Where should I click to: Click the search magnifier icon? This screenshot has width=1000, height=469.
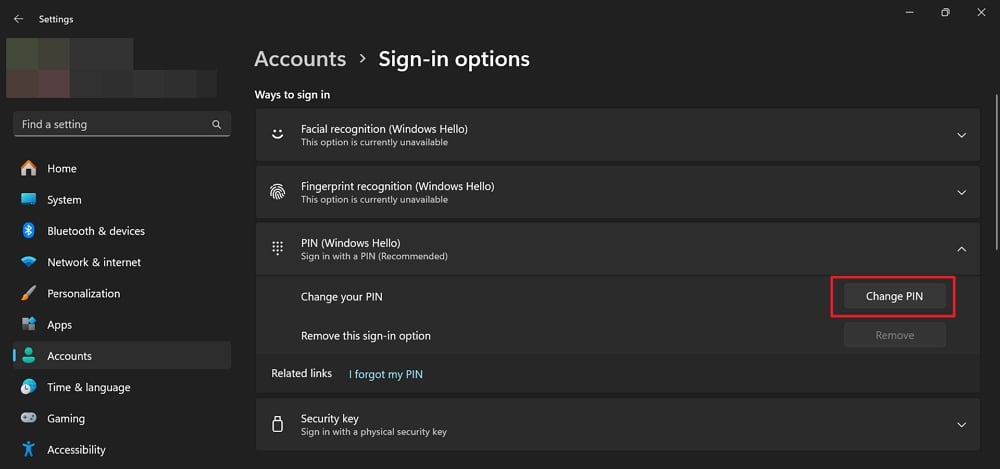(x=216, y=125)
